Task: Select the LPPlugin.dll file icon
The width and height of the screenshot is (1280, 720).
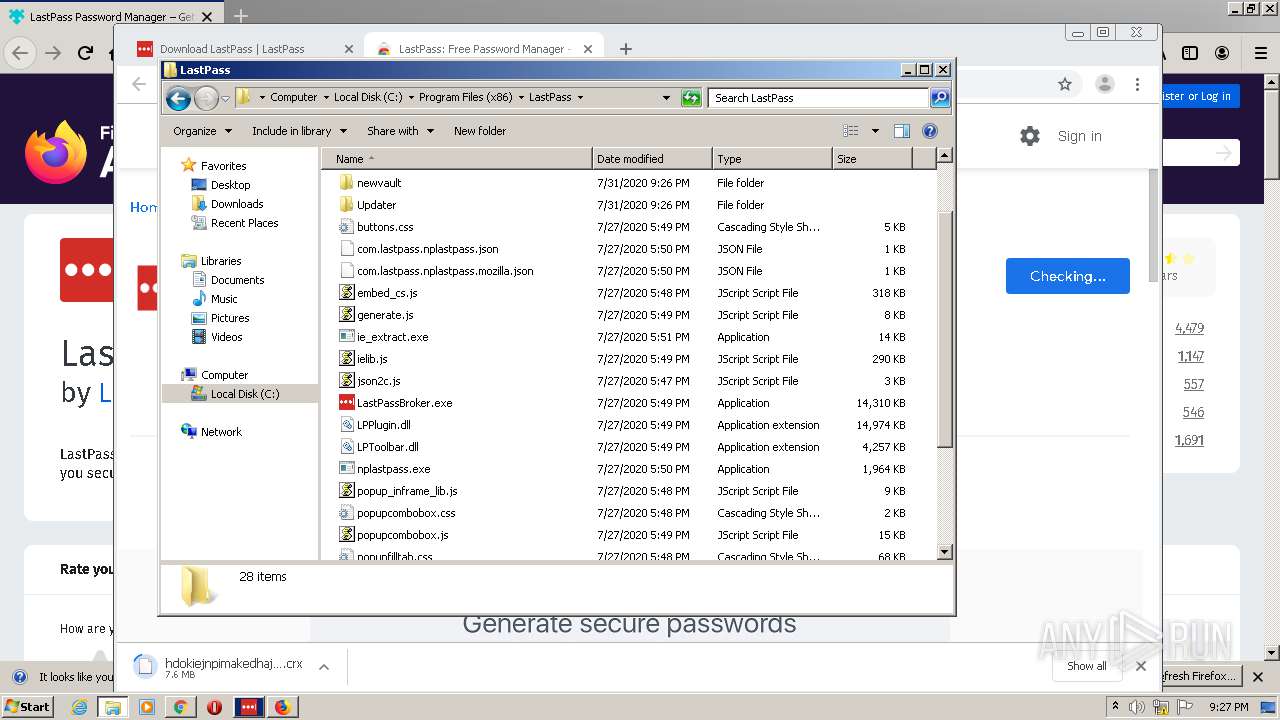Action: click(347, 425)
